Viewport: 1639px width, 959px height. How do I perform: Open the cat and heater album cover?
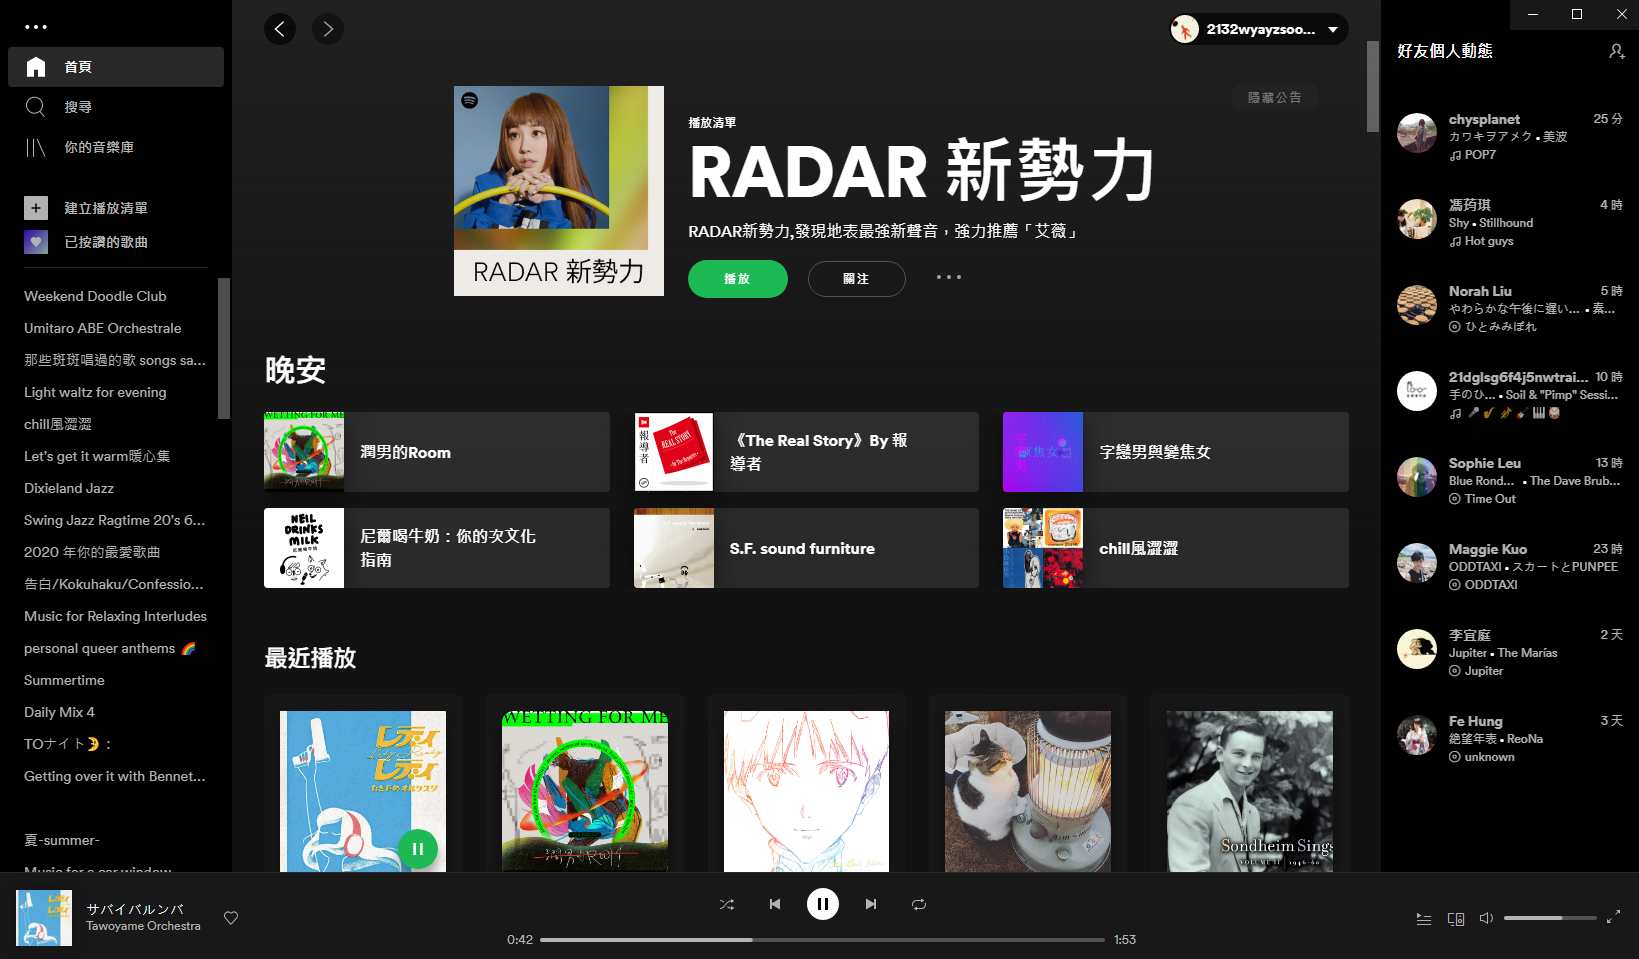[1028, 791]
